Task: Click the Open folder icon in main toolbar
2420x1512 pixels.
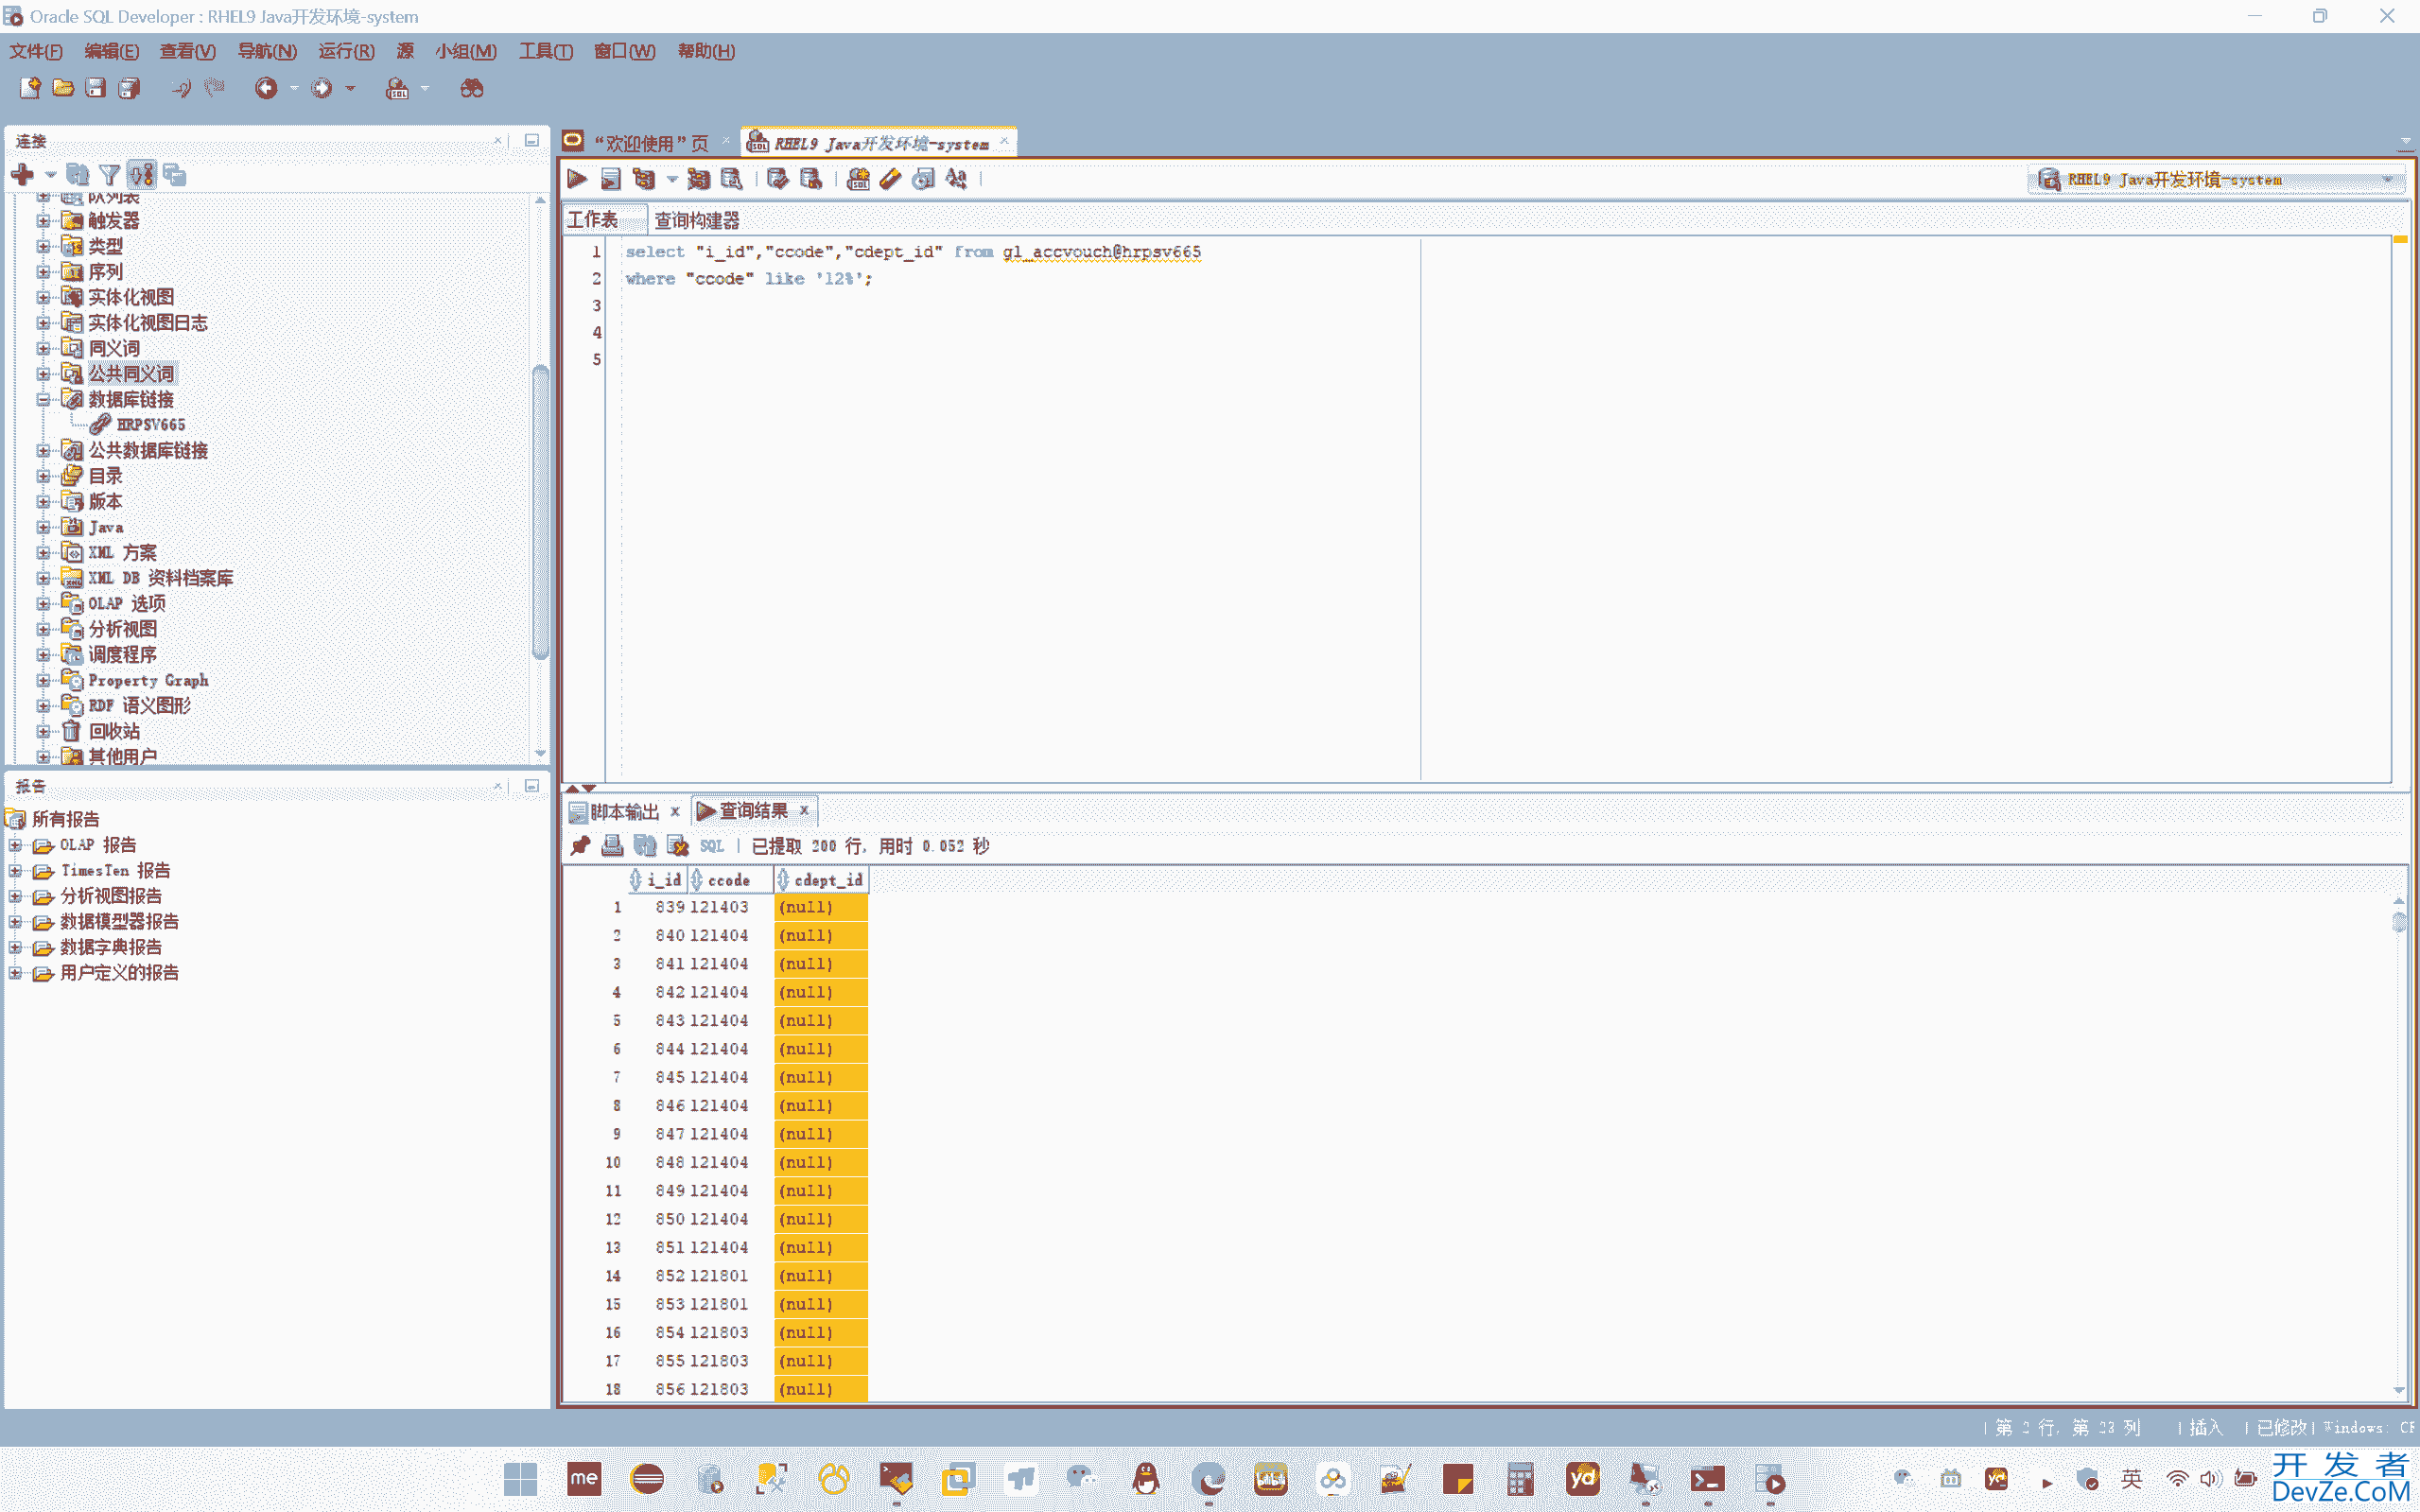Action: click(x=63, y=88)
